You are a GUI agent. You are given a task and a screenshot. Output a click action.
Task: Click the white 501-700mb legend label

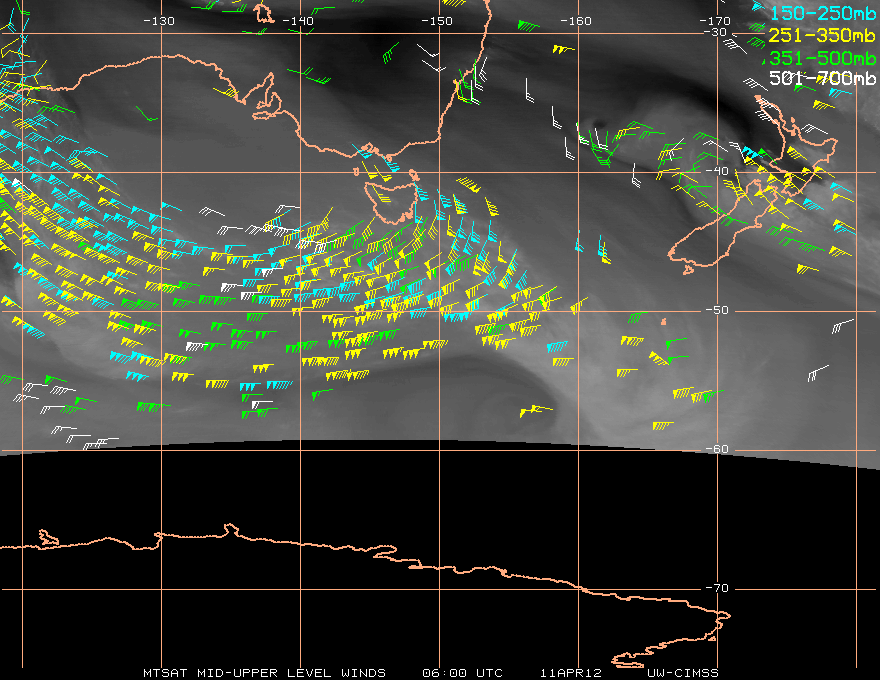point(823,77)
